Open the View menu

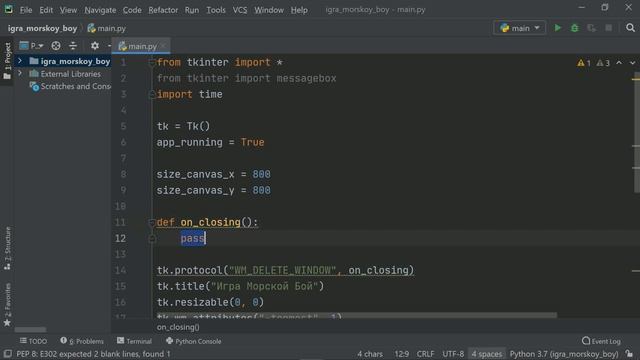68,10
